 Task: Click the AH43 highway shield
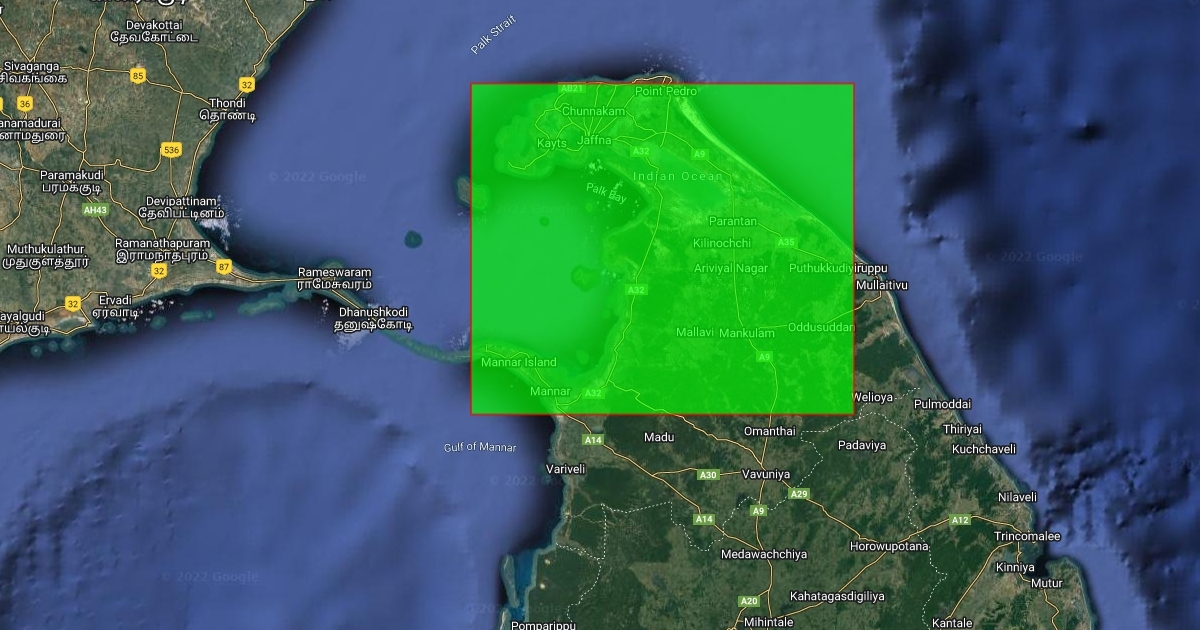pyautogui.click(x=96, y=210)
